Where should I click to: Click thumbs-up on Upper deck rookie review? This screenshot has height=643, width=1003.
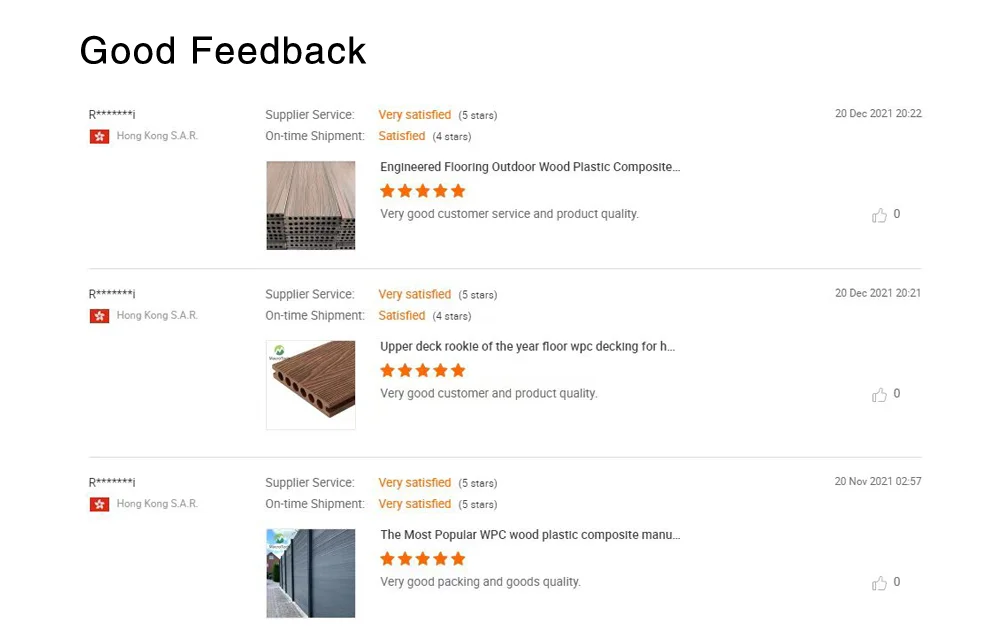880,395
